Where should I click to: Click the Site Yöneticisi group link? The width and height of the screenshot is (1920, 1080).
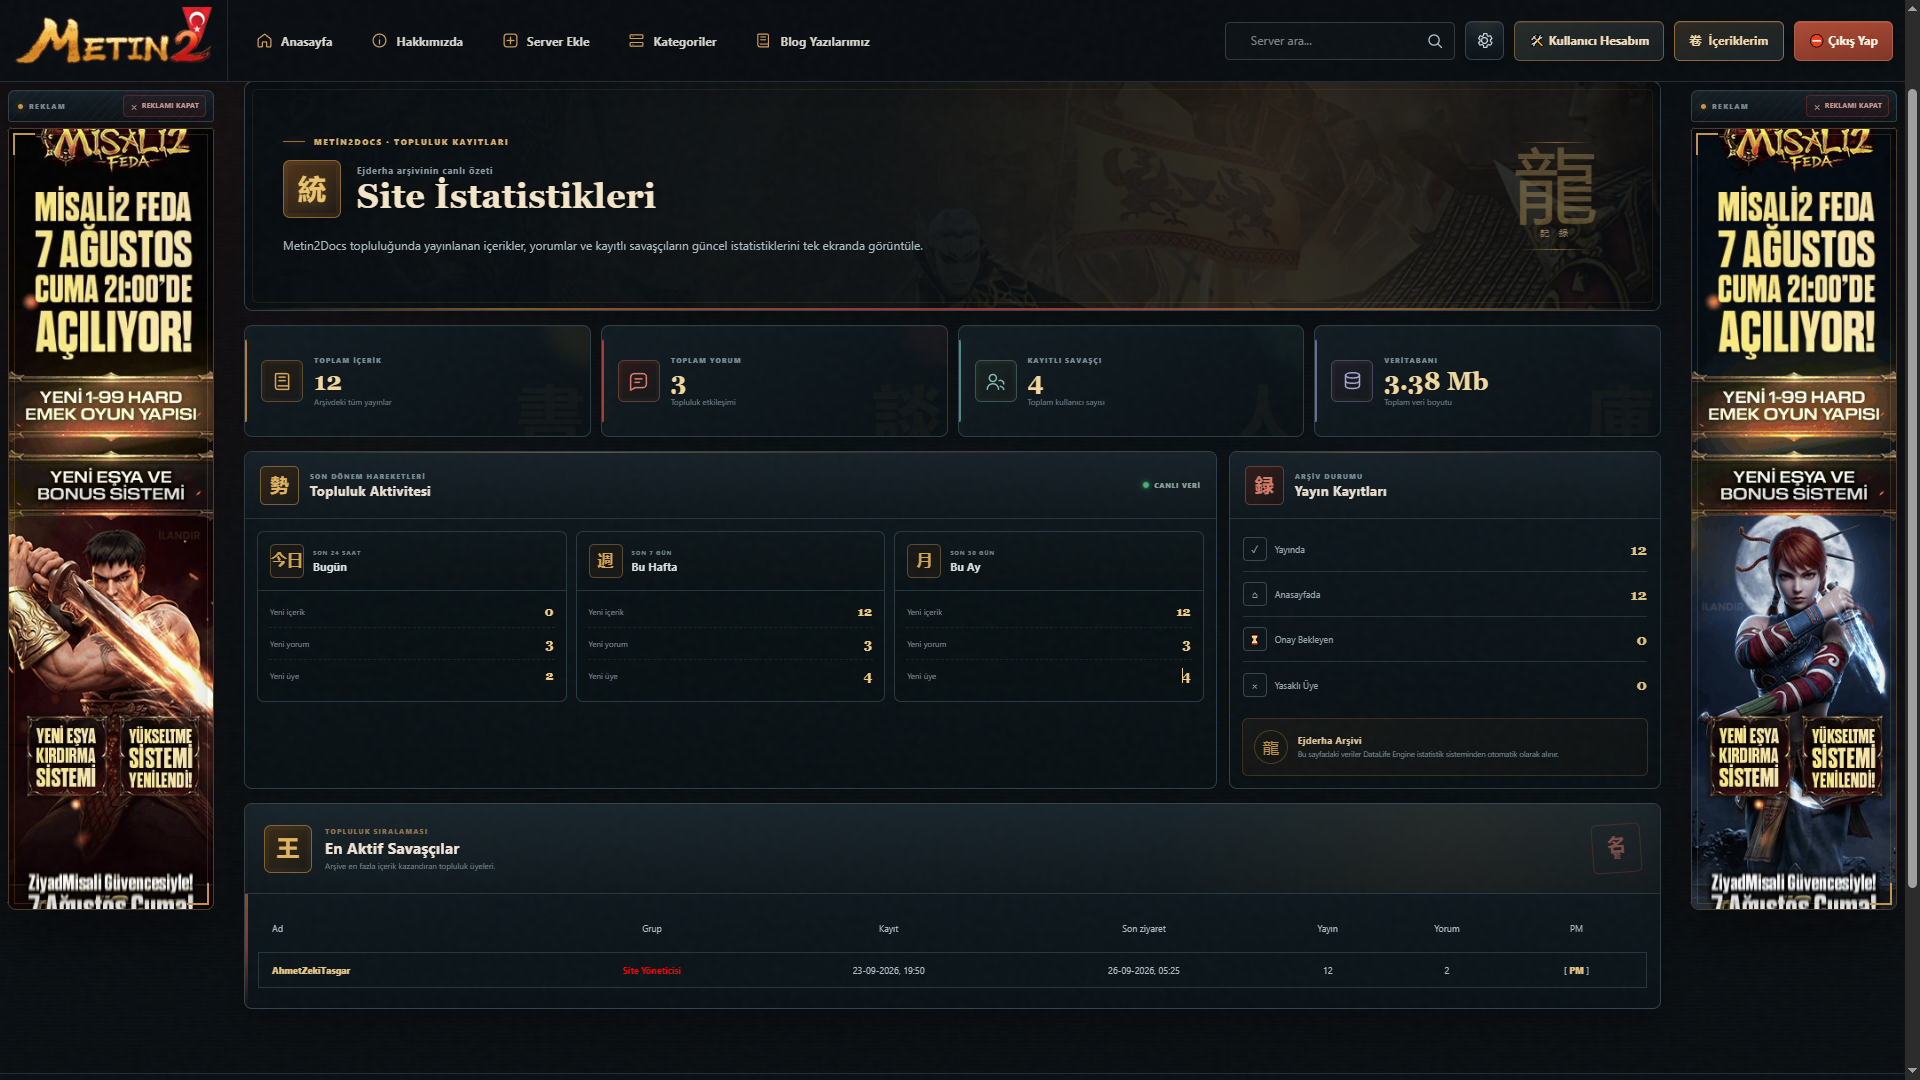coord(652,971)
